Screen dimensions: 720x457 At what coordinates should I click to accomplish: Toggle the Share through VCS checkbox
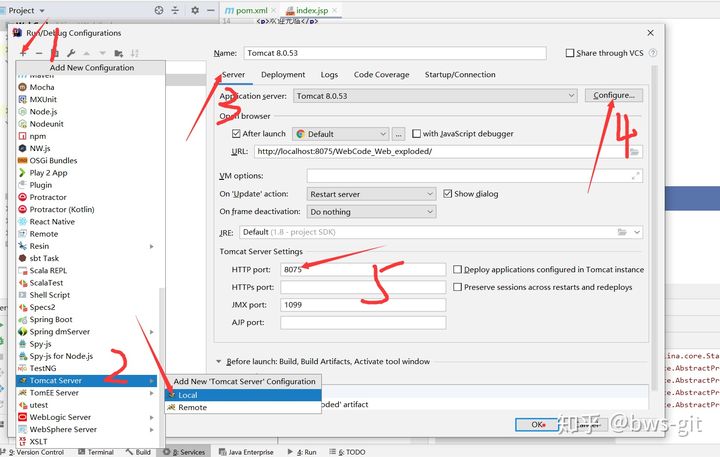pos(570,53)
